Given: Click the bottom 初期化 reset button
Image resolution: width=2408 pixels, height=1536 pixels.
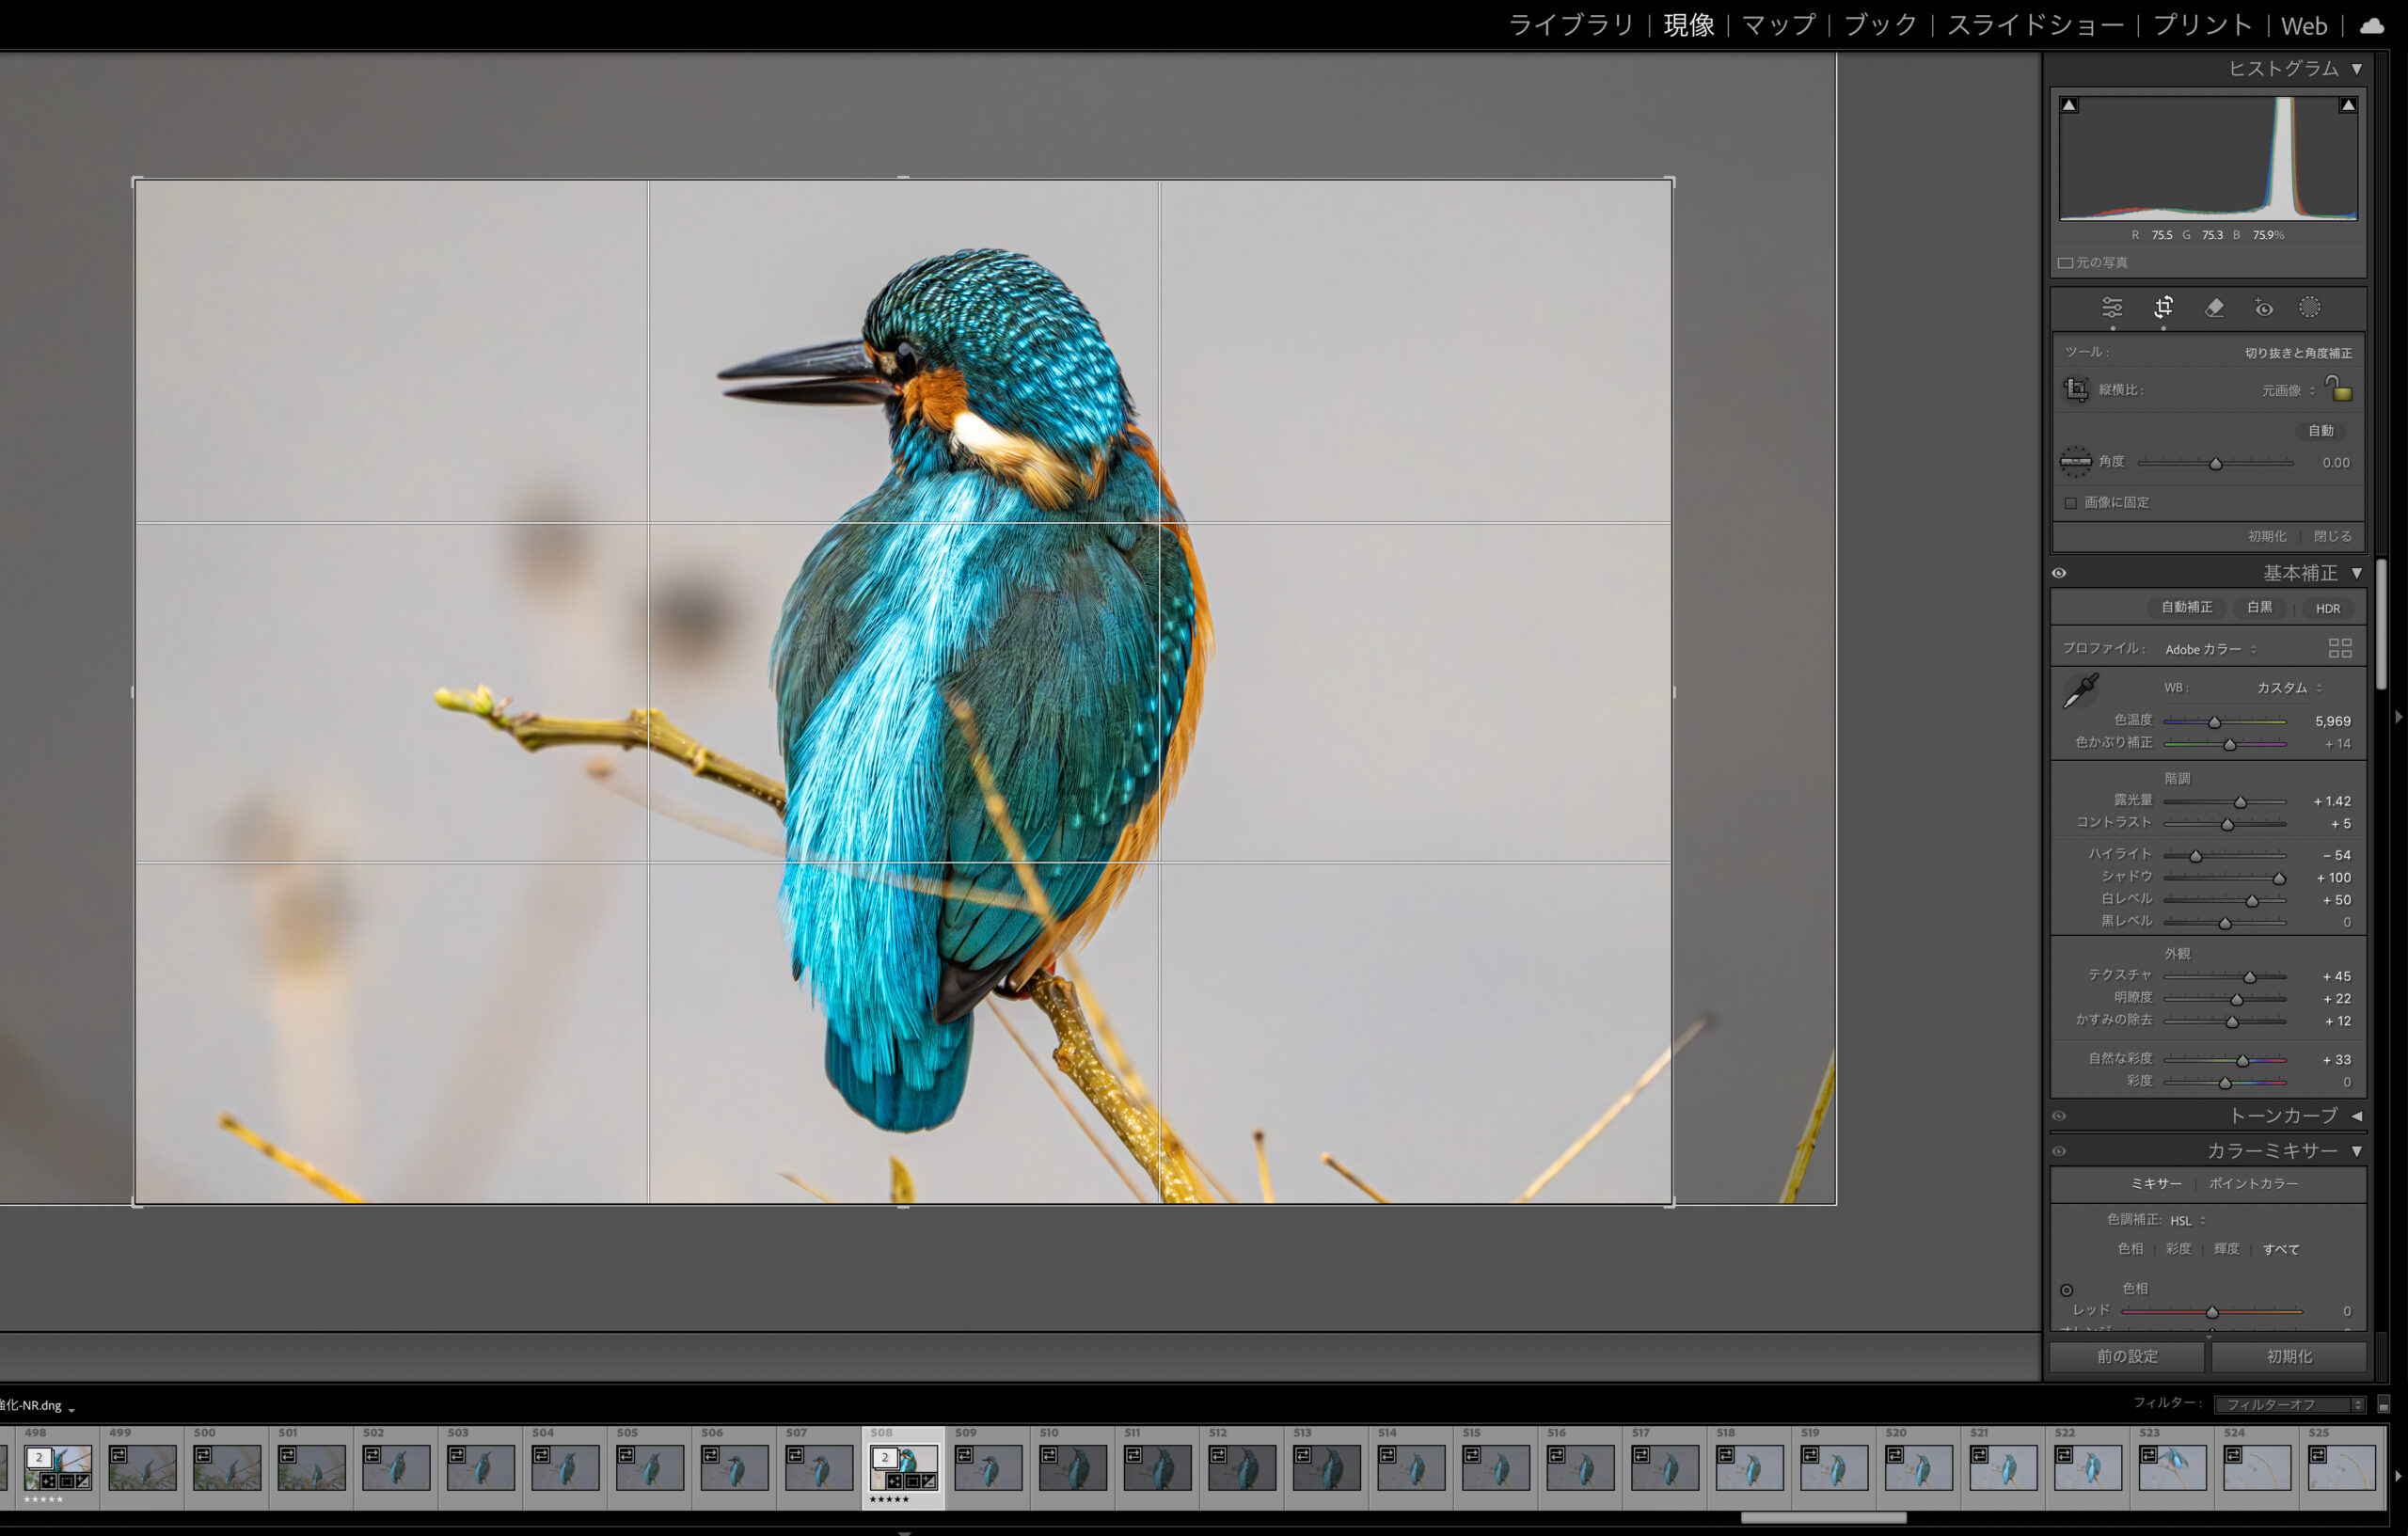Looking at the screenshot, I should pos(2288,1356).
